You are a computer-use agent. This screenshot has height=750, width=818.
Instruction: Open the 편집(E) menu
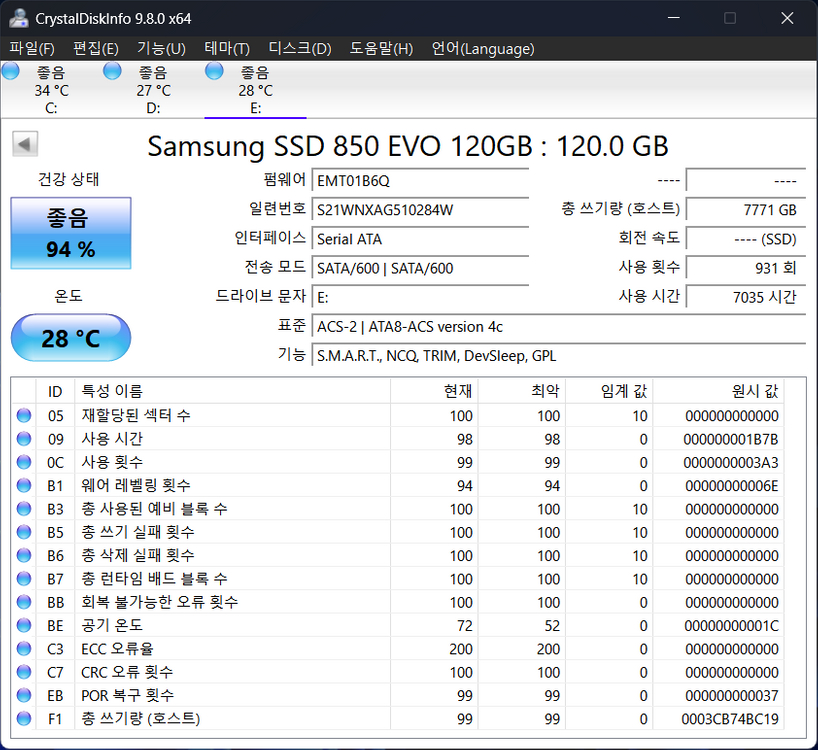pyautogui.click(x=96, y=49)
